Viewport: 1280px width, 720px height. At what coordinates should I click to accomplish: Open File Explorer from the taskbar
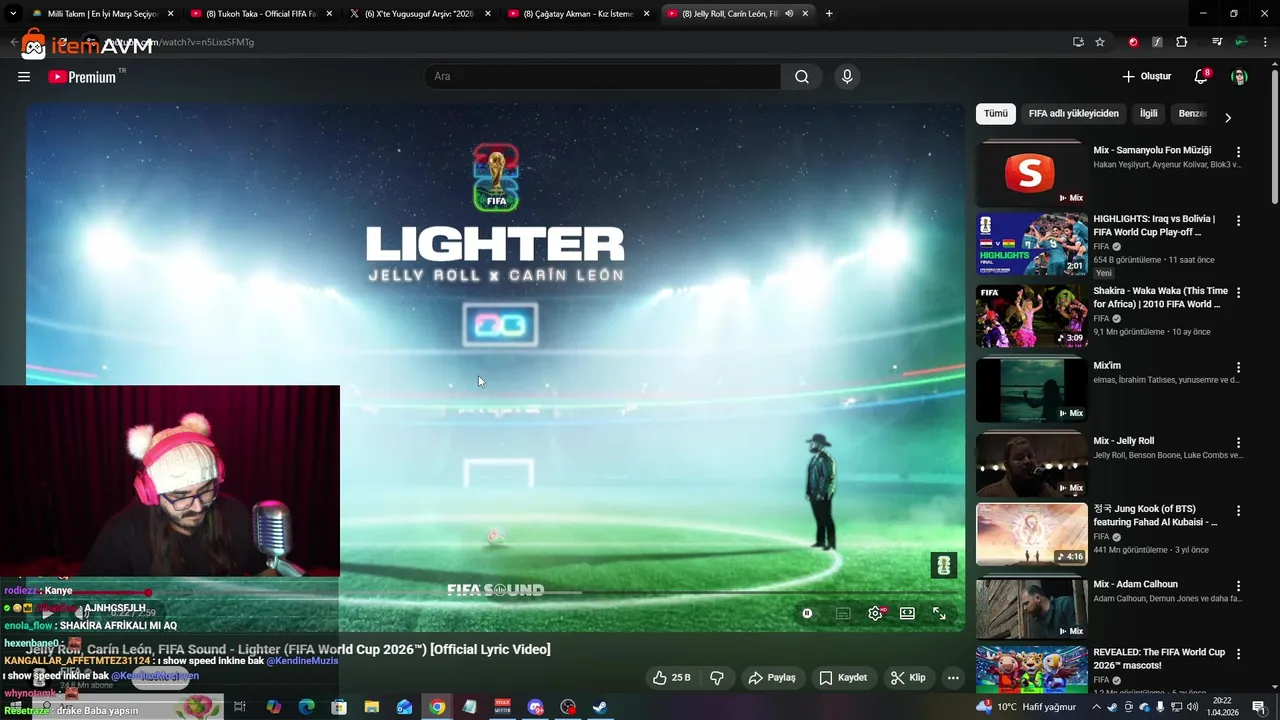point(372,707)
